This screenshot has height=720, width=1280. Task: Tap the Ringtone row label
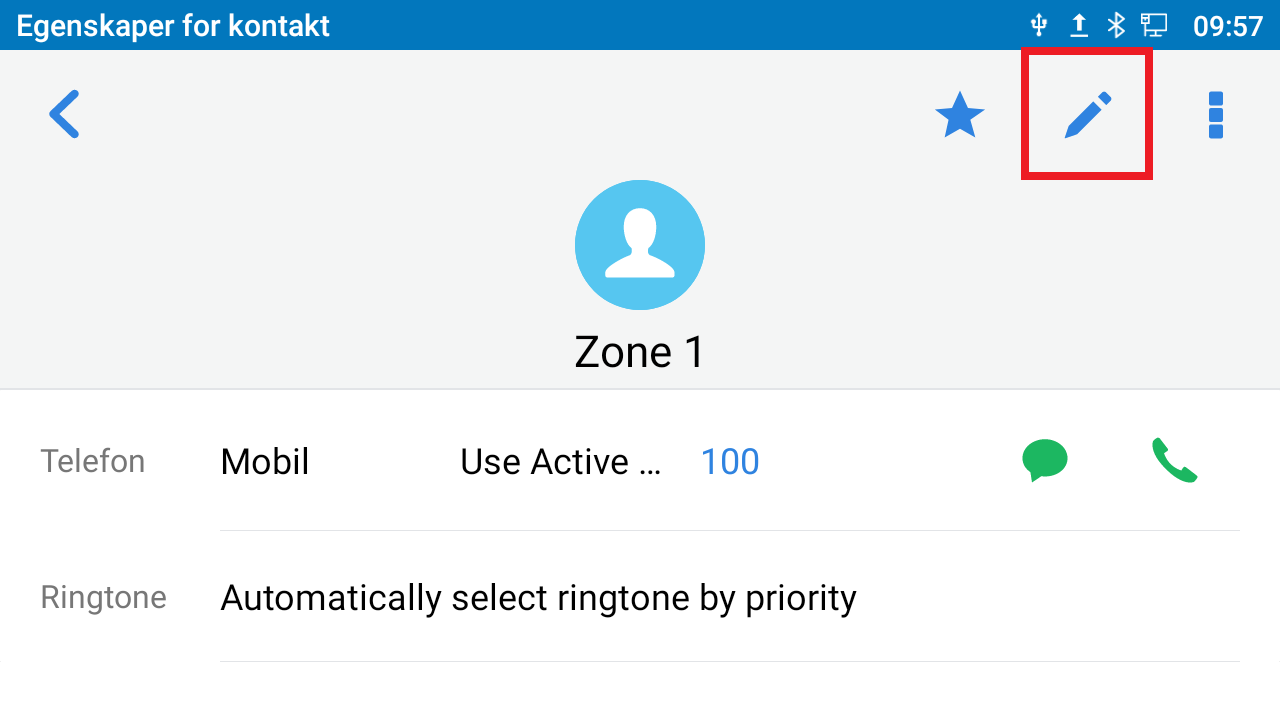103,598
